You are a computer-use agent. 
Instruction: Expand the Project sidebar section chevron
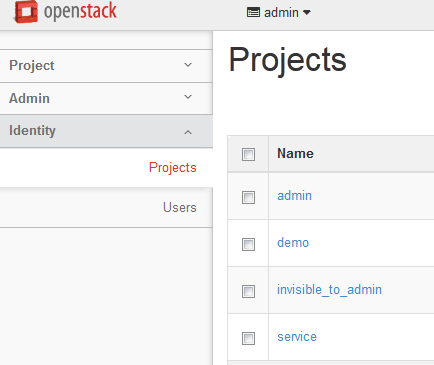pos(188,65)
